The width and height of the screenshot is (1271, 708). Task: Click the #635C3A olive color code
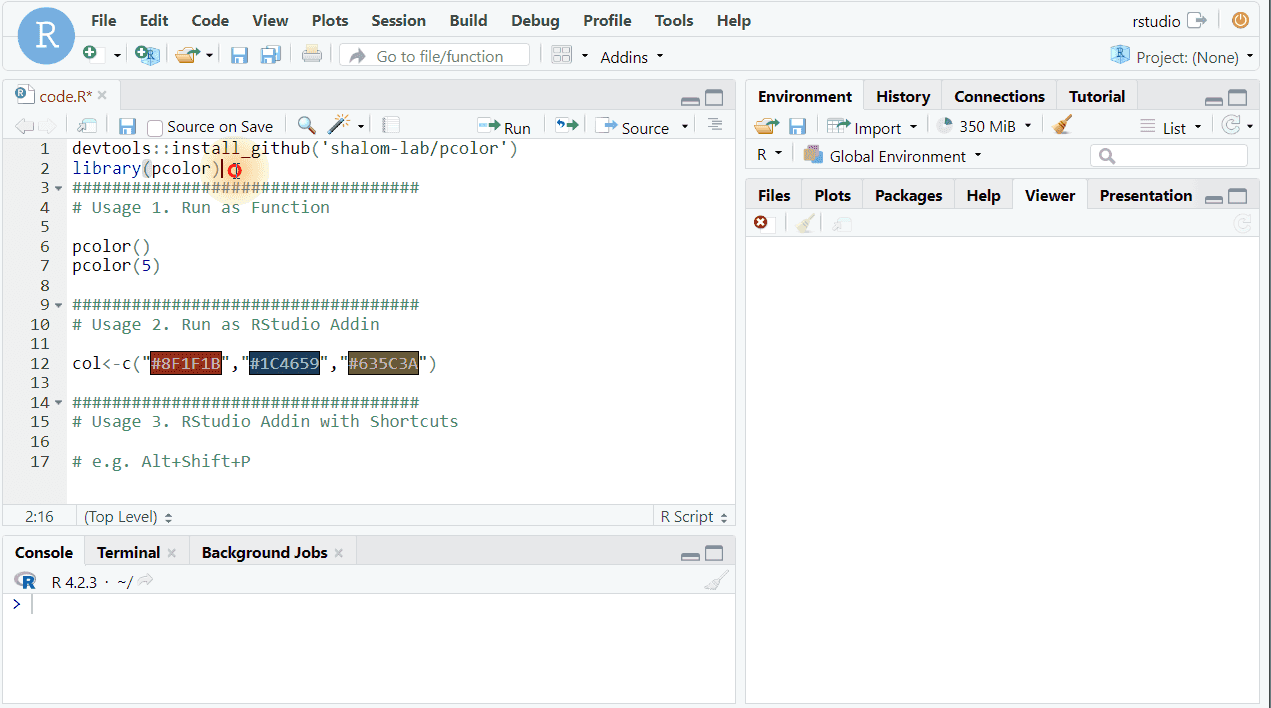coord(383,363)
